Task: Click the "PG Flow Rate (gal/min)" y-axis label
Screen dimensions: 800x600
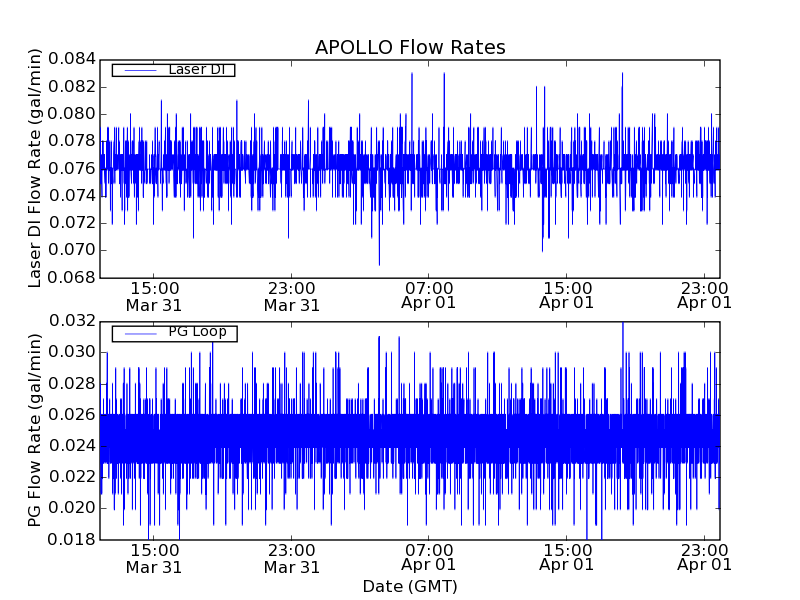Action: coord(35,431)
